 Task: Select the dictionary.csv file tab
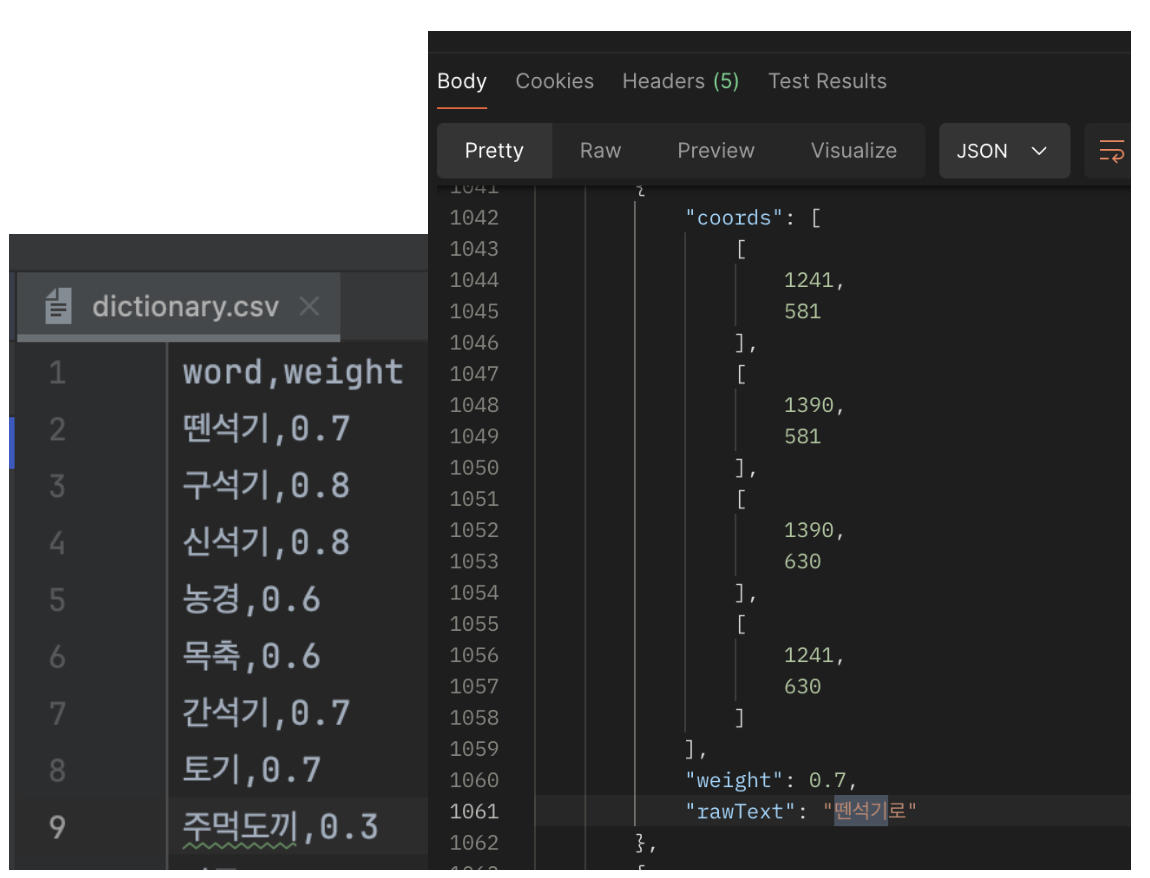point(178,306)
